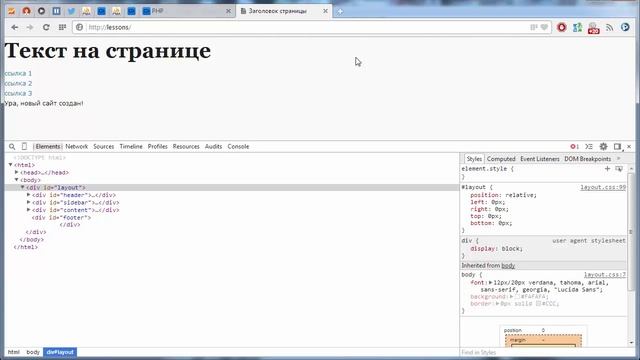This screenshot has height=360, width=640.
Task: Open the Profiles panel tab
Action: click(158, 147)
